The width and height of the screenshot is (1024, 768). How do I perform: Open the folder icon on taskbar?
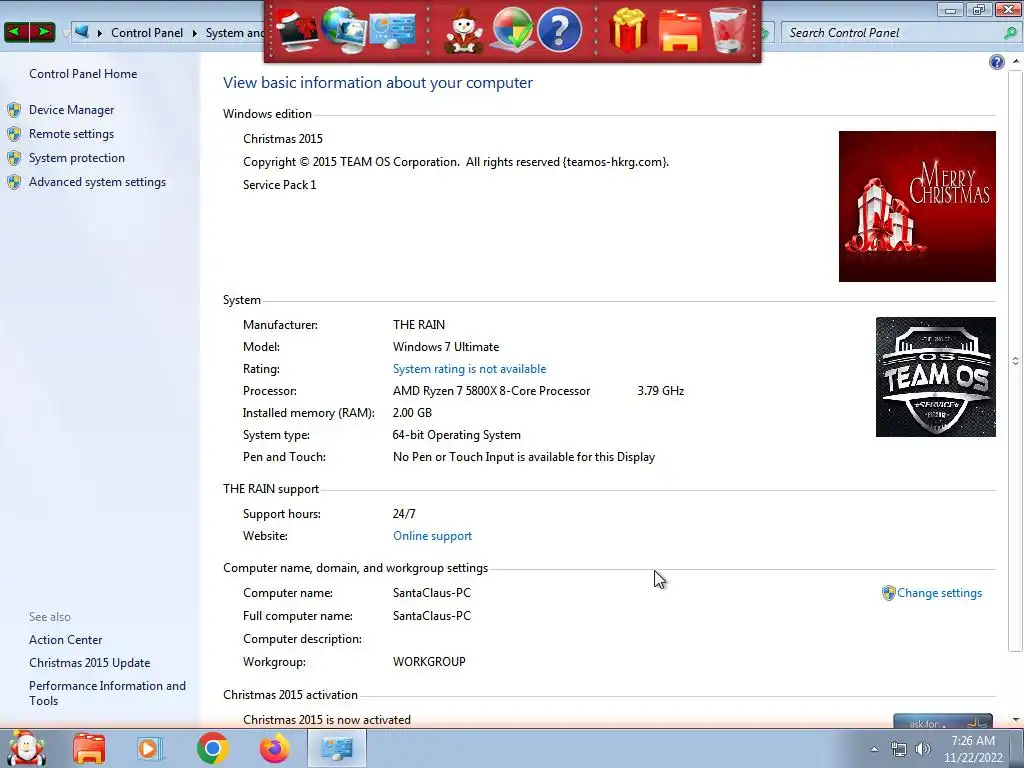click(89, 748)
